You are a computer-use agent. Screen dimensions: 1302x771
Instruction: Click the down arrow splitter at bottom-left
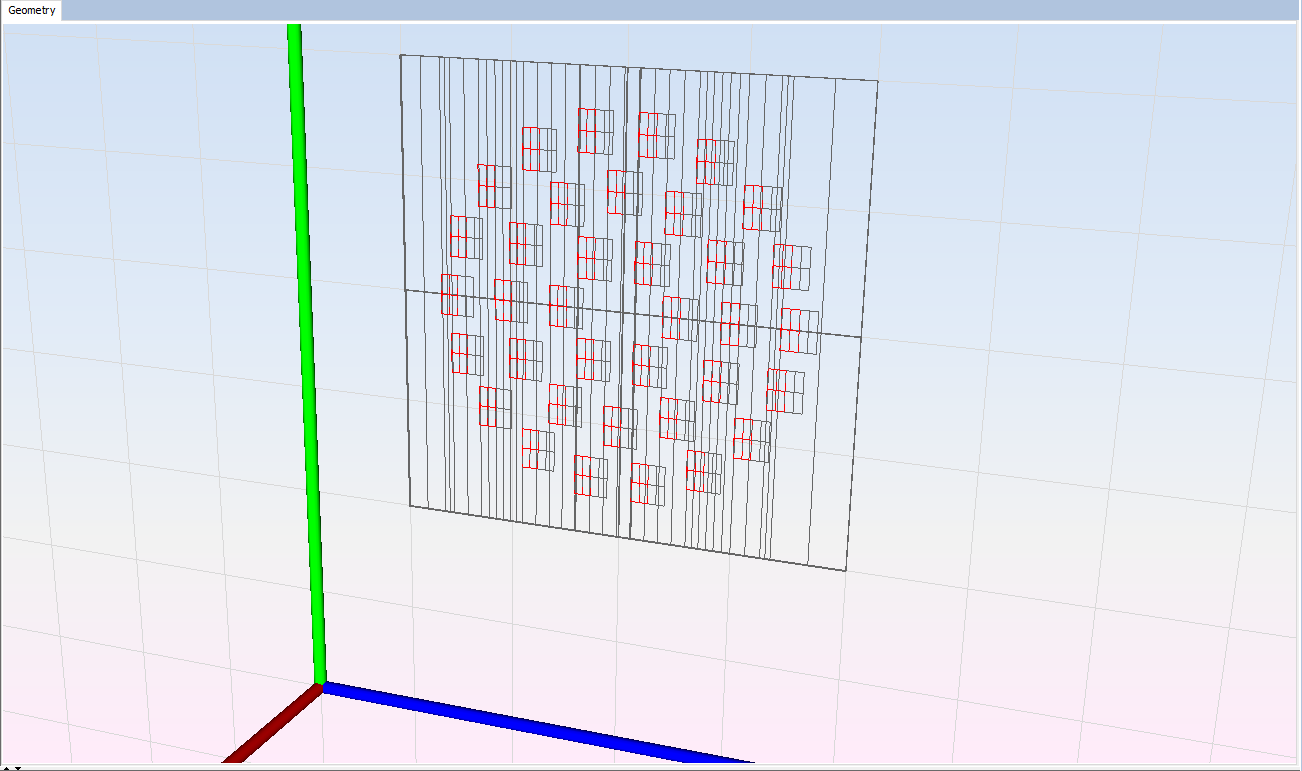click(x=17, y=767)
